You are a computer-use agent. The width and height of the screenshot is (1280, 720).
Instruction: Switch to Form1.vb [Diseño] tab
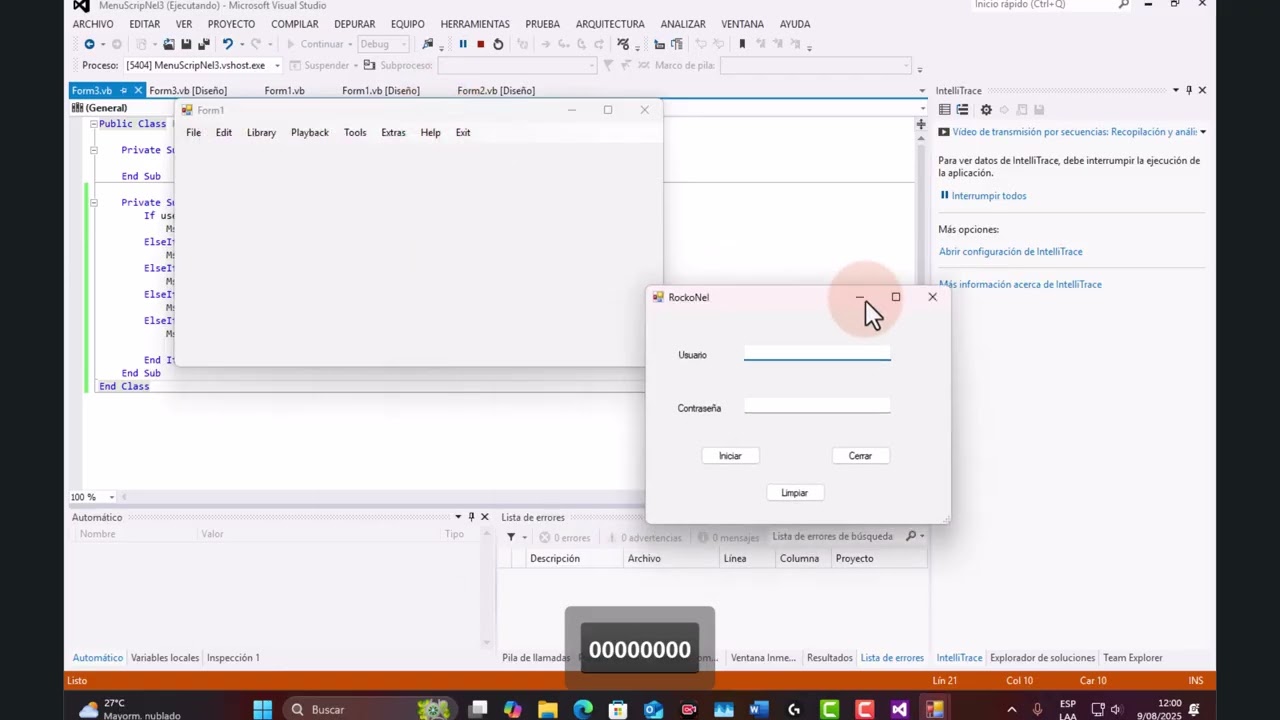point(381,91)
